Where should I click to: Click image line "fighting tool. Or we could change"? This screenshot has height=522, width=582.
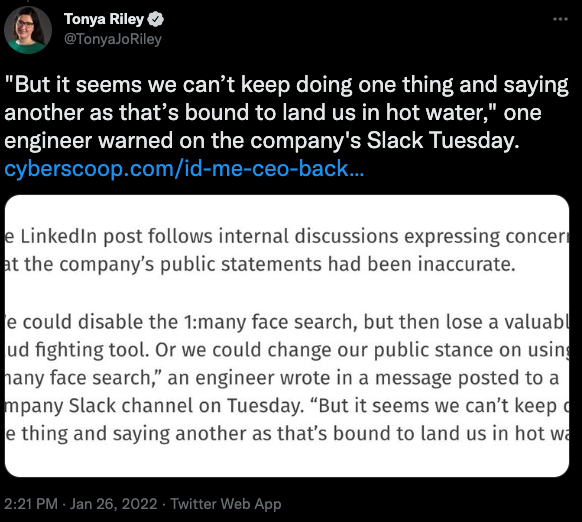(x=287, y=350)
